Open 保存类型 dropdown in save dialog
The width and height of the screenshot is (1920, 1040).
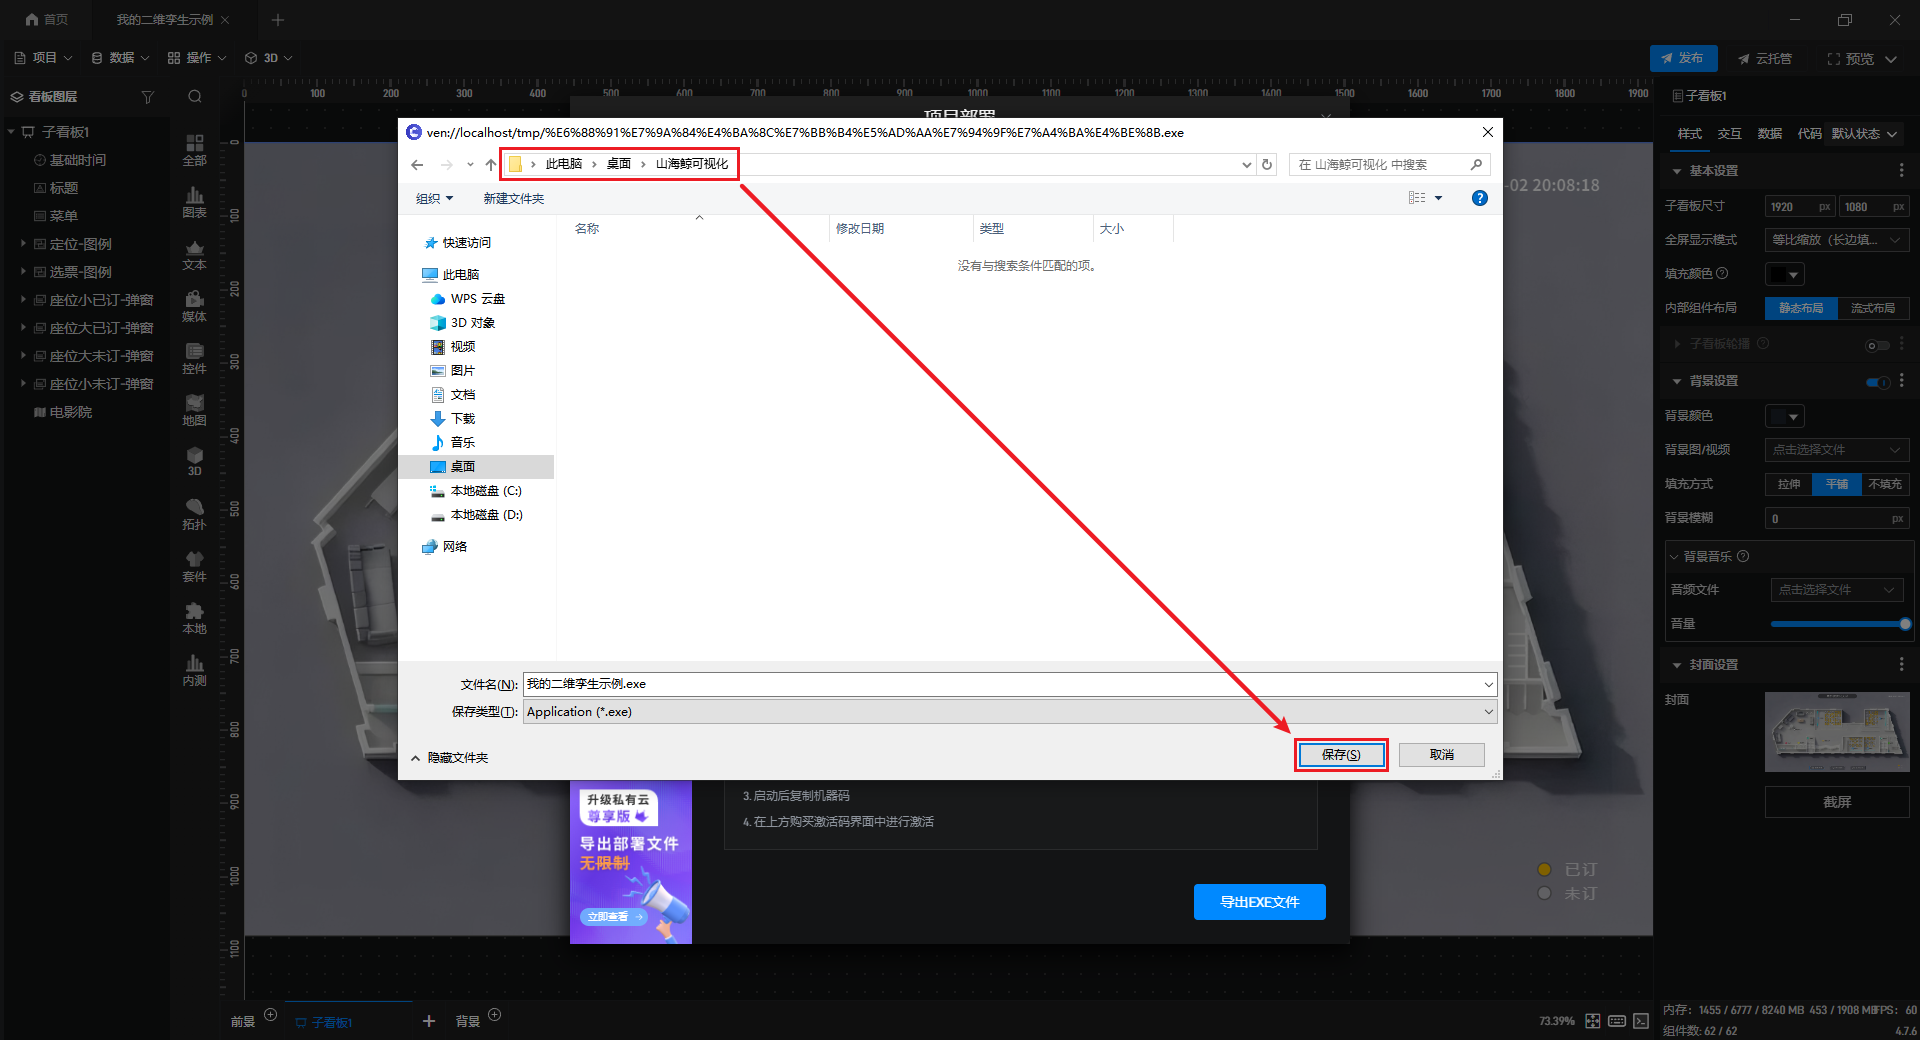(1010, 712)
